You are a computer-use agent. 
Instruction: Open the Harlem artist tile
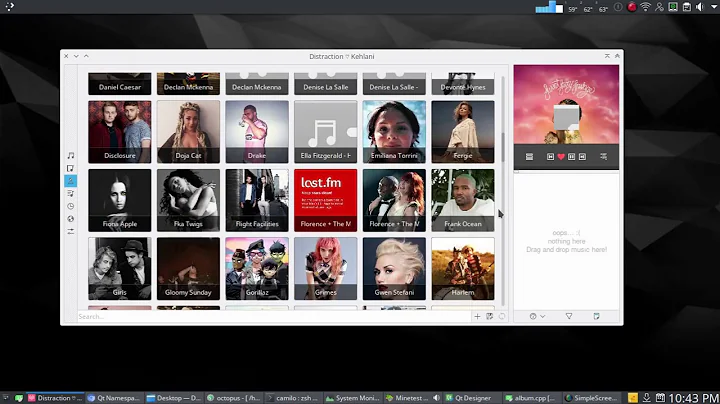click(x=463, y=269)
